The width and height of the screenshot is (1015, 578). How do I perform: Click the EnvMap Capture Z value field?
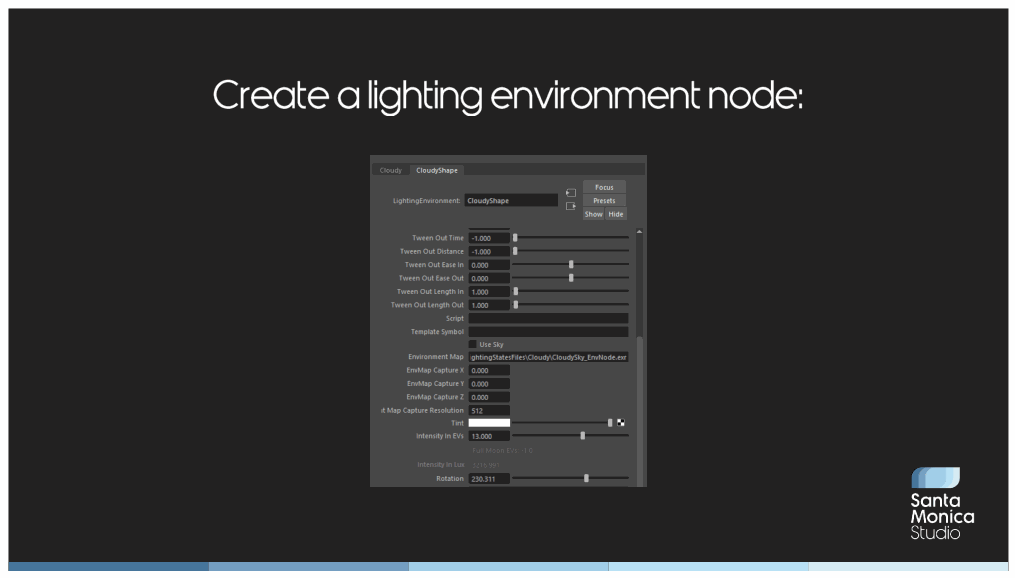coord(489,397)
